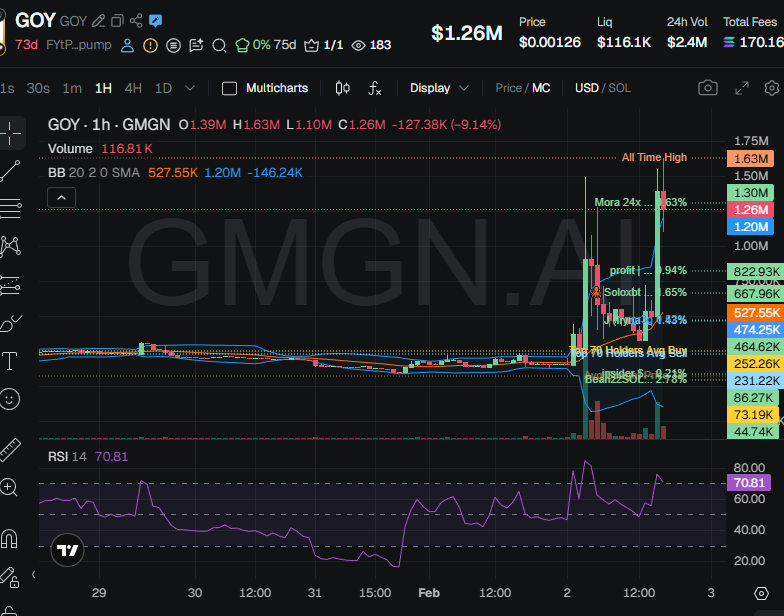Click the TradingView logo badge
This screenshot has height=616, width=784.
coord(68,550)
